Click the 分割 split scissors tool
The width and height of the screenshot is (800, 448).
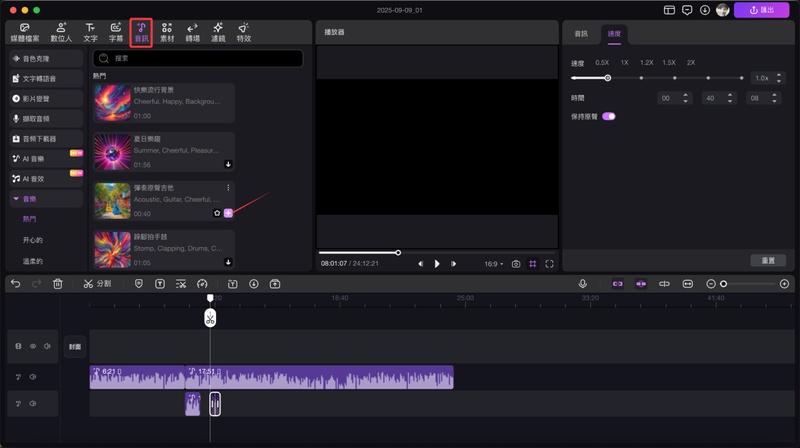pyautogui.click(x=97, y=284)
